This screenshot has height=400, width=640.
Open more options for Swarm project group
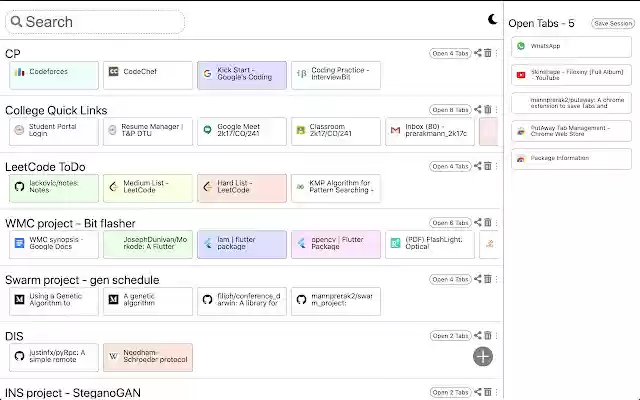coord(497,279)
